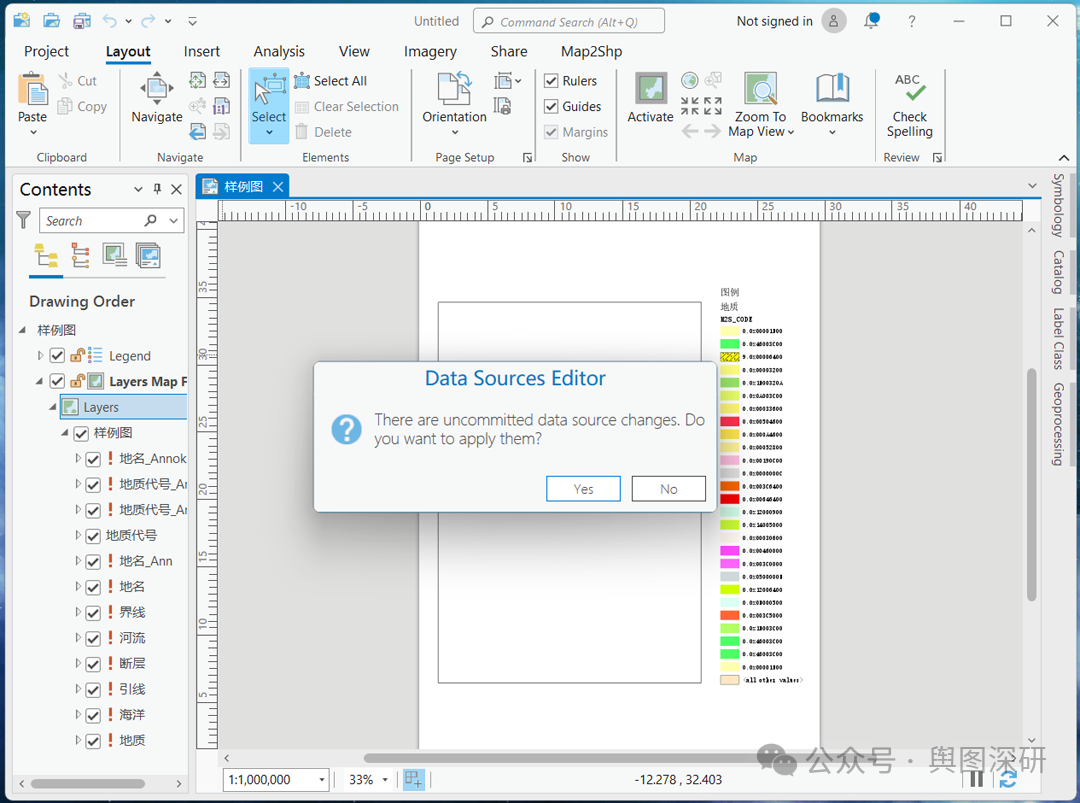
Task: Open the Contents search options dropdown
Action: coord(174,220)
